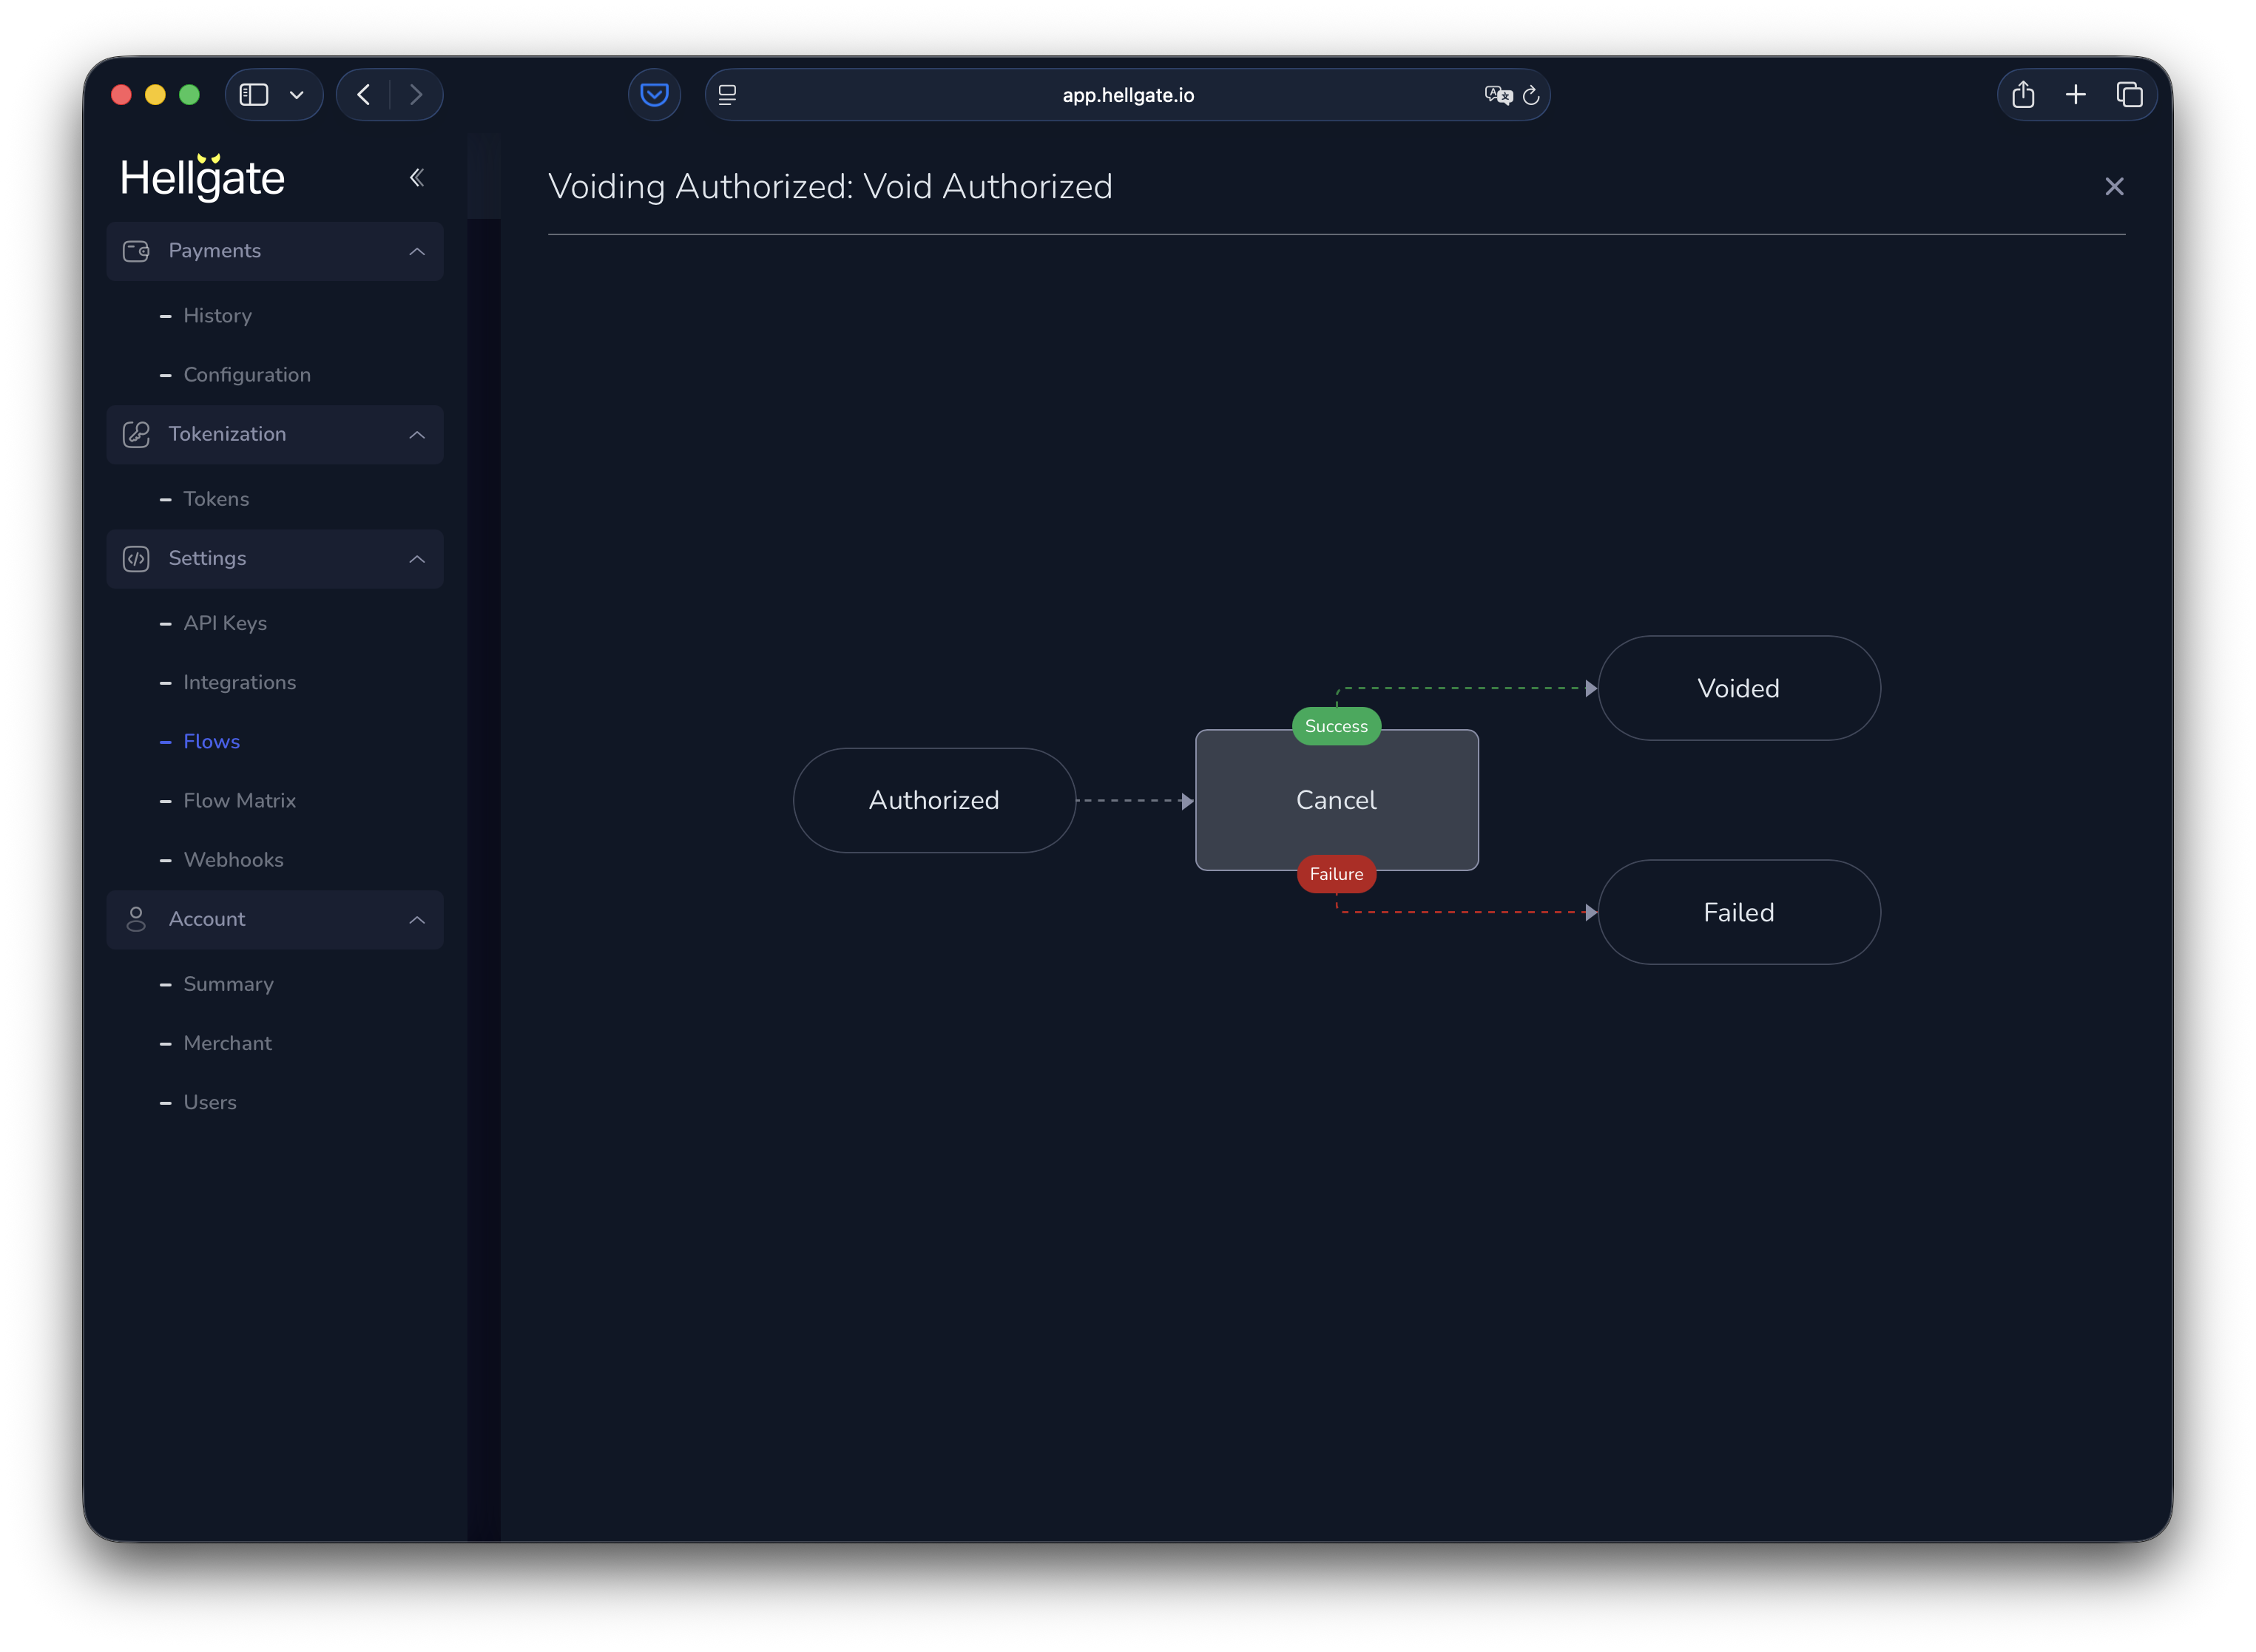The image size is (2256, 1652).
Task: Collapse the Hellgate sidebar with double-chevron
Action: pos(417,177)
